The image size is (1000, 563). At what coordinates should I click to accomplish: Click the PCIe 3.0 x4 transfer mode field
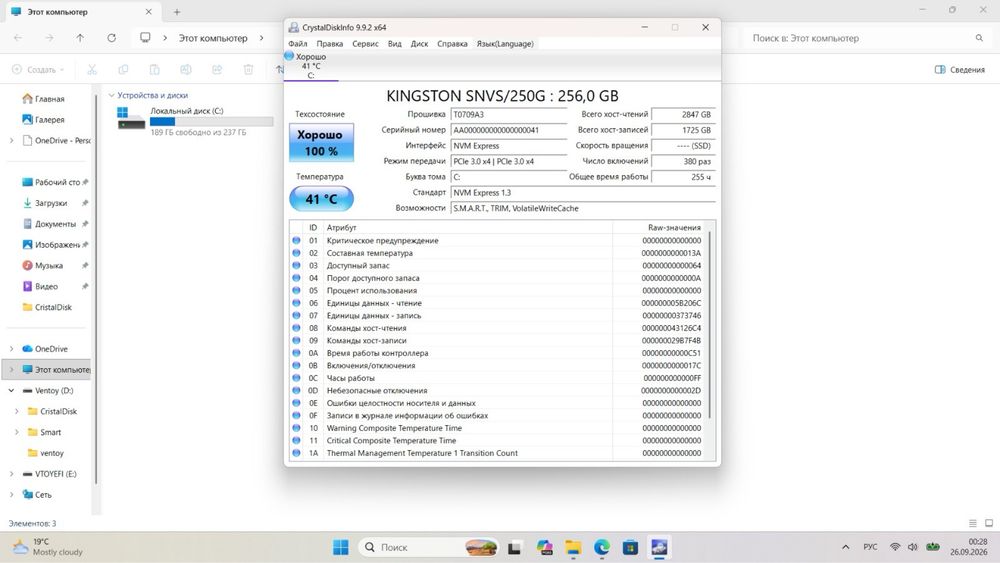(508, 161)
